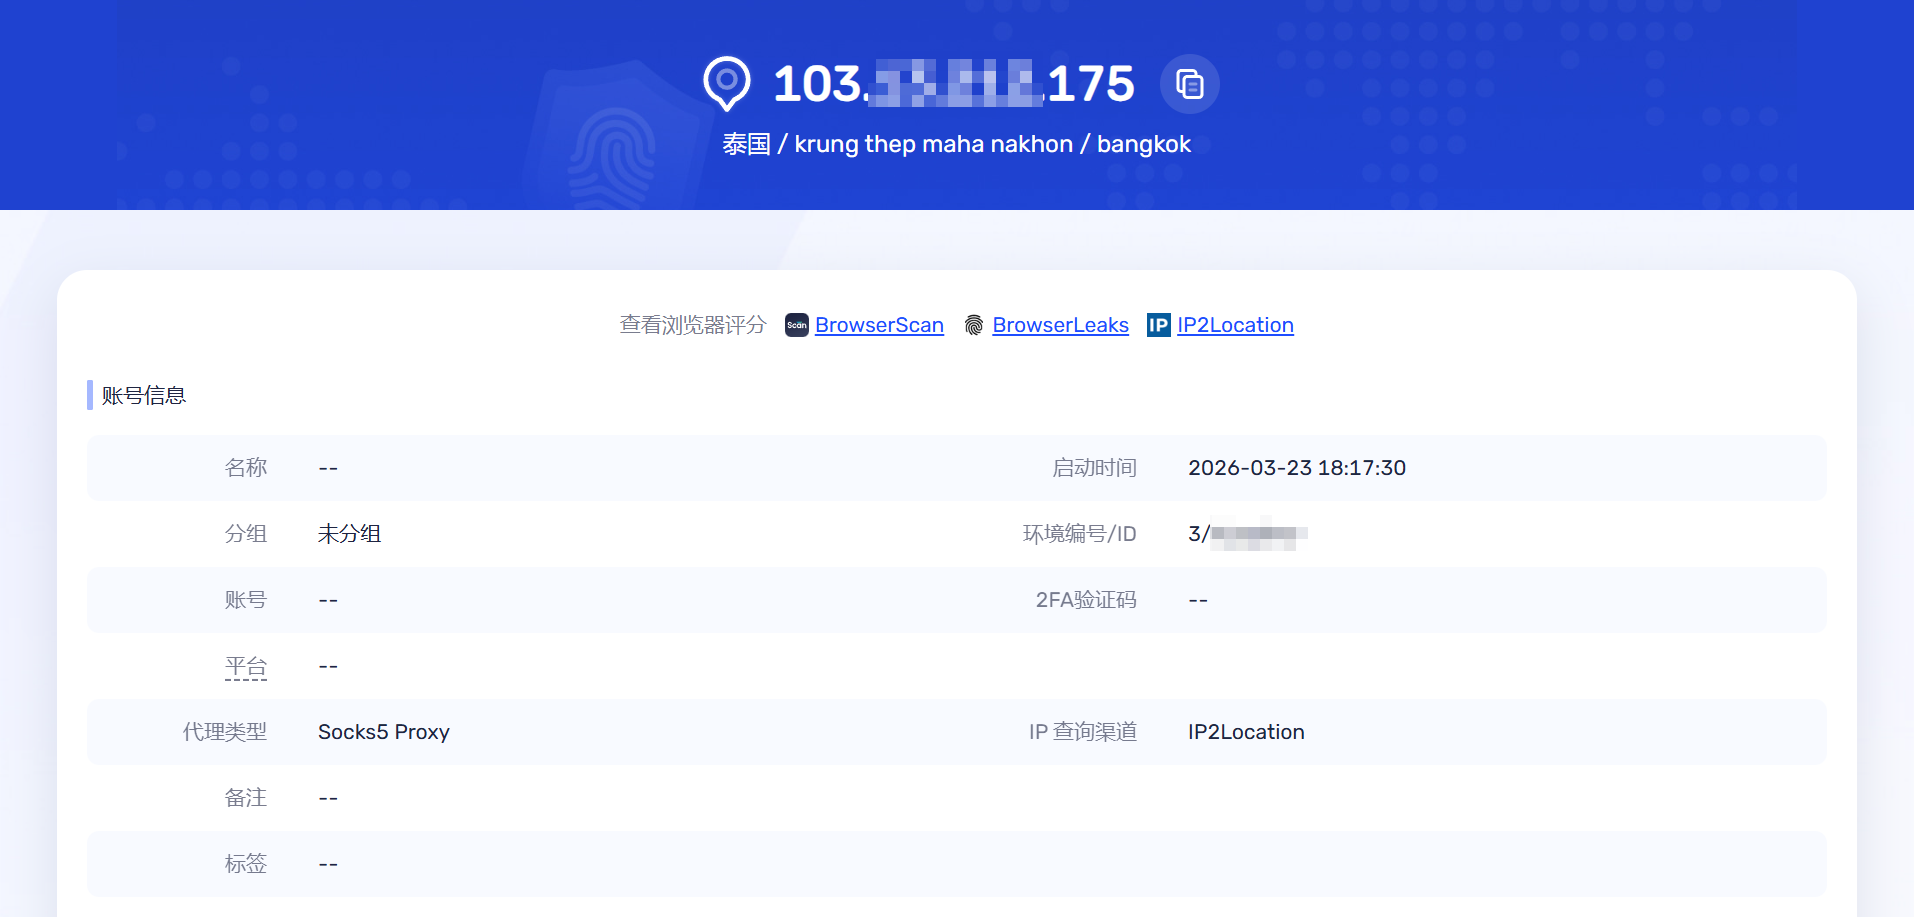Click the dotted-underlined 平台 label

click(x=246, y=667)
